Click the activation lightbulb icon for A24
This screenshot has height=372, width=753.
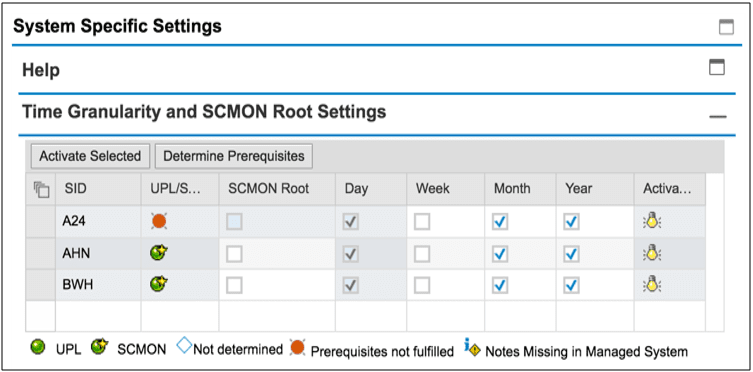pos(652,221)
